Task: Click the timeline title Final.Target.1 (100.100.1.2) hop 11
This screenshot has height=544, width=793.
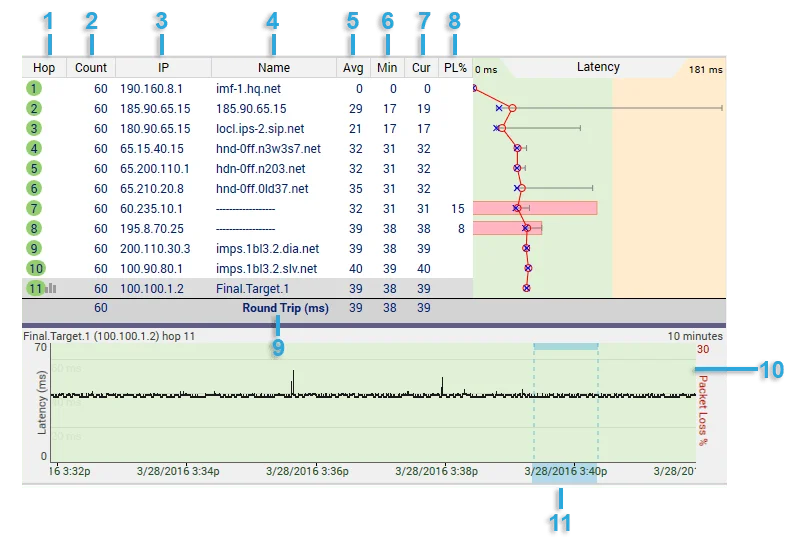Action: 109,336
